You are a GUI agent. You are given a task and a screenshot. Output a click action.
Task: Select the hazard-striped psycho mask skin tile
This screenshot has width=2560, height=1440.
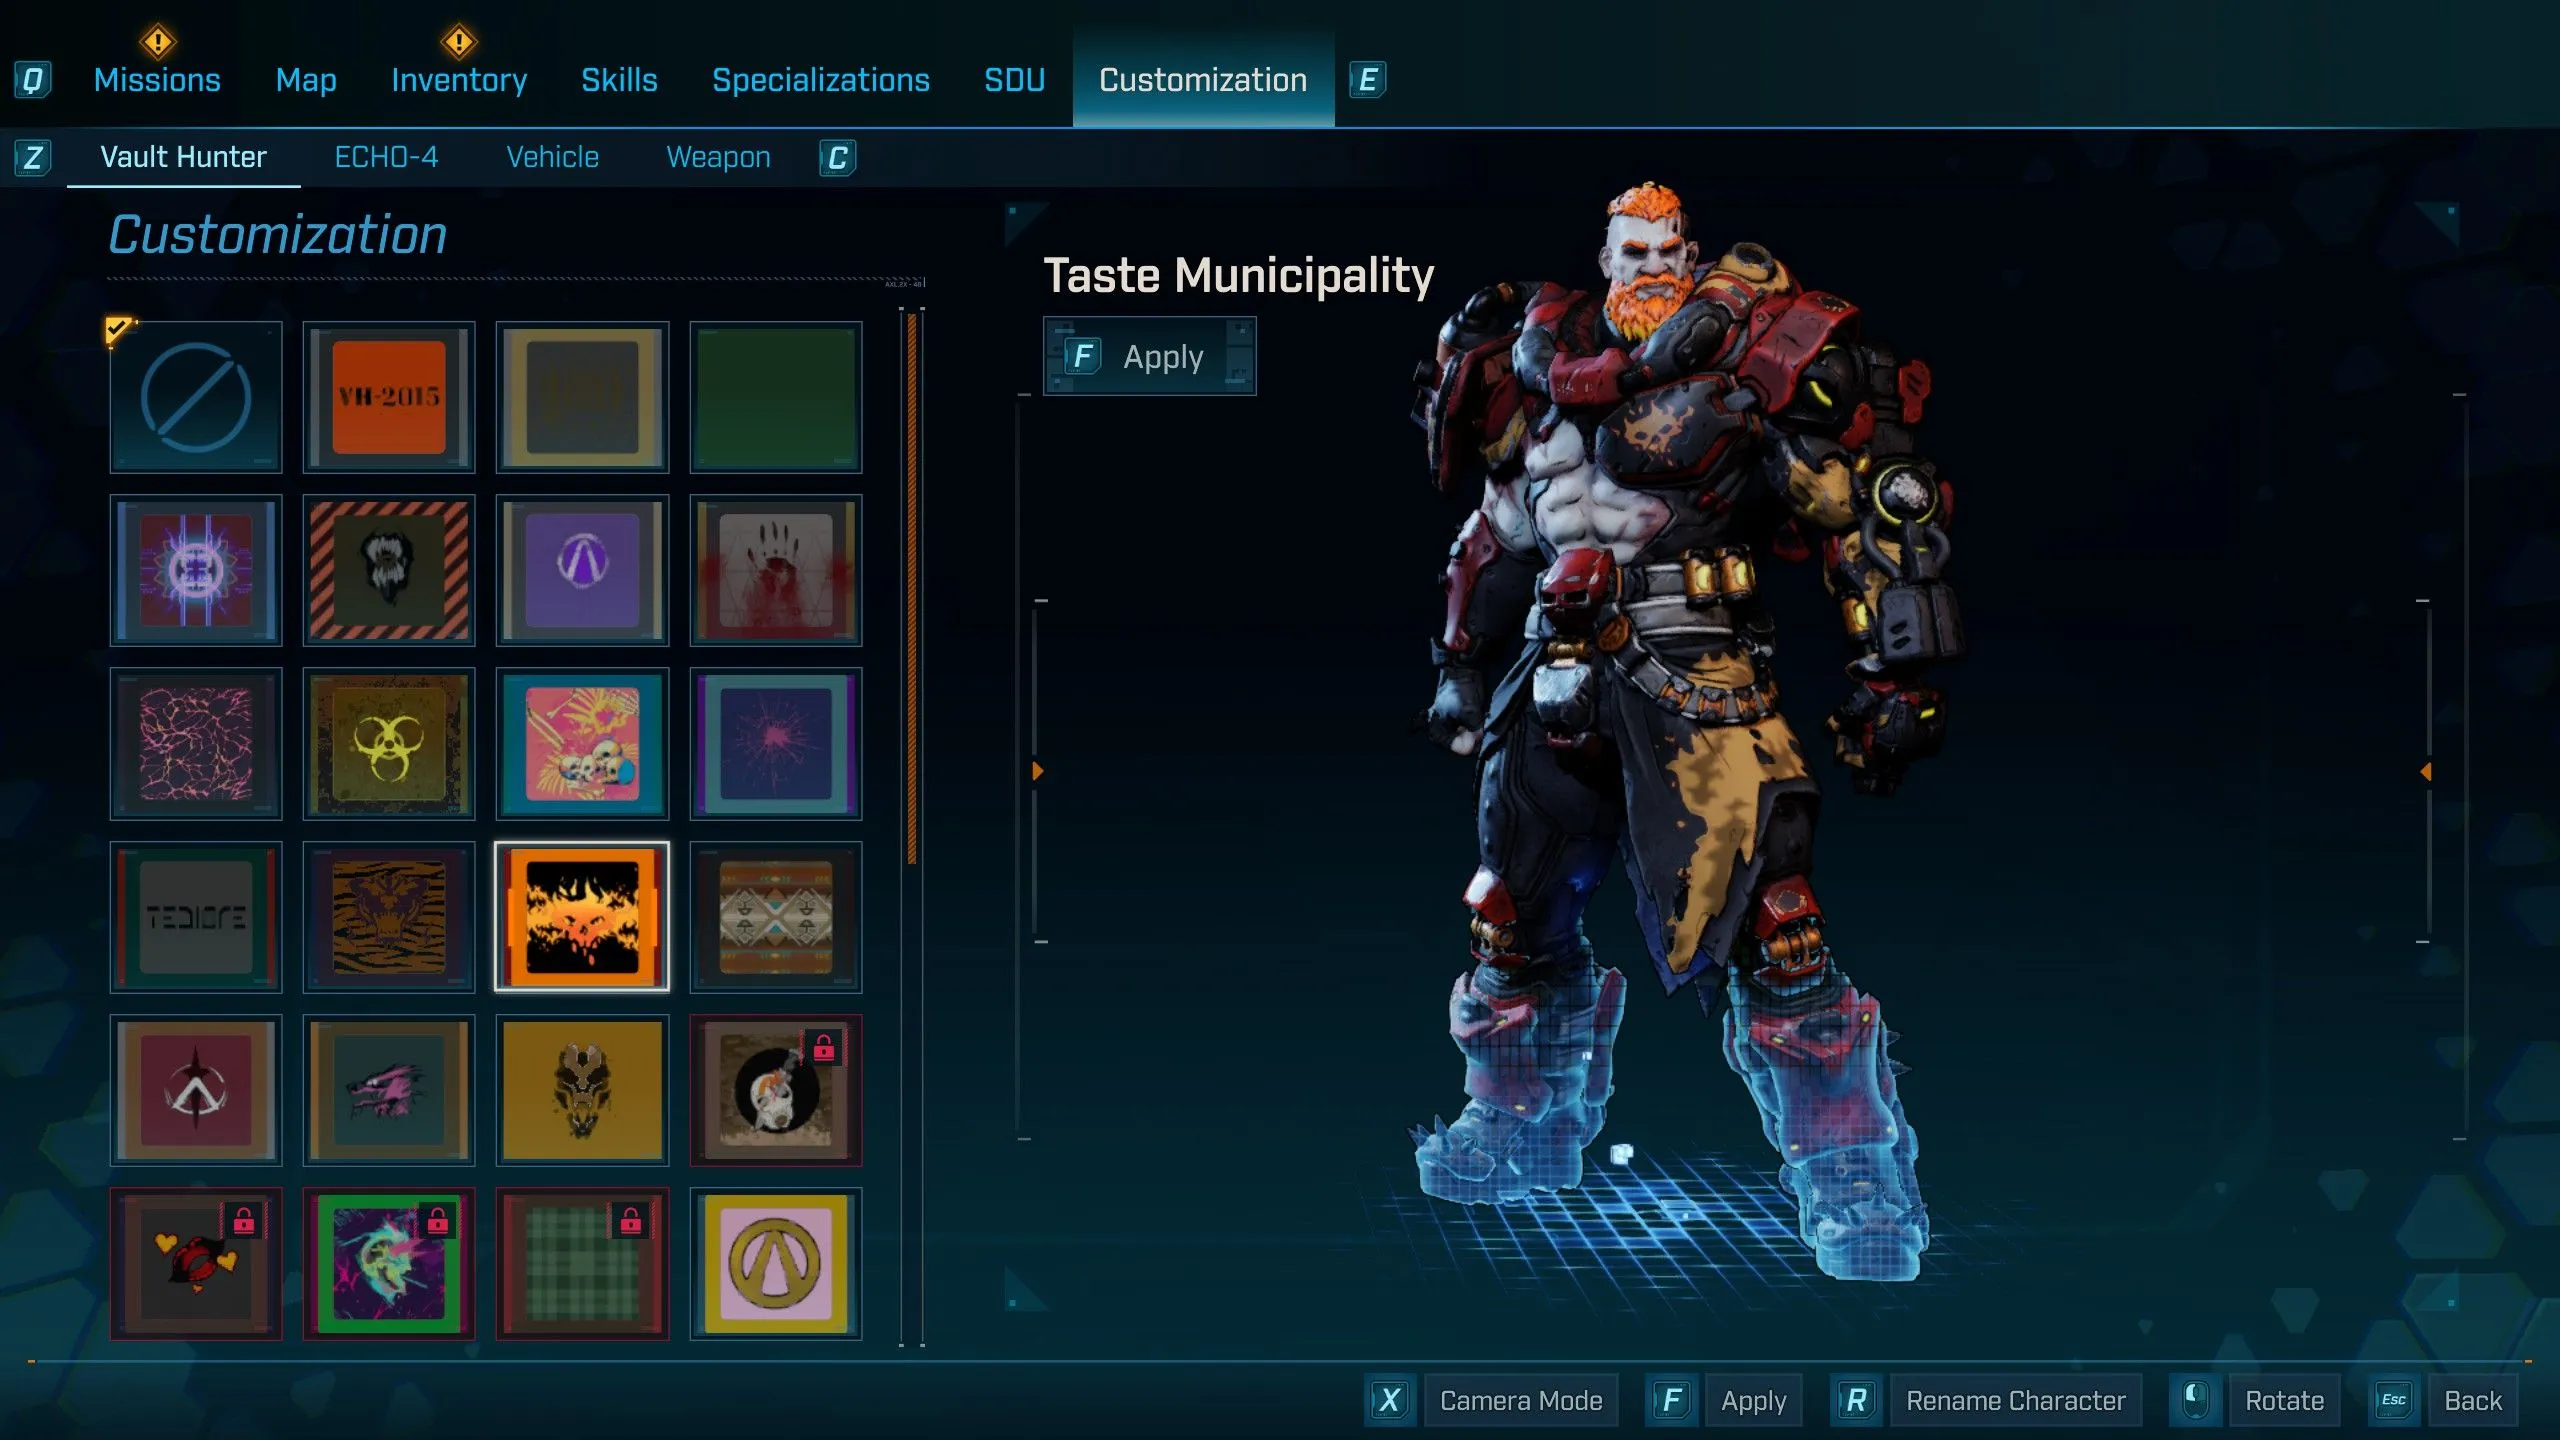click(389, 570)
